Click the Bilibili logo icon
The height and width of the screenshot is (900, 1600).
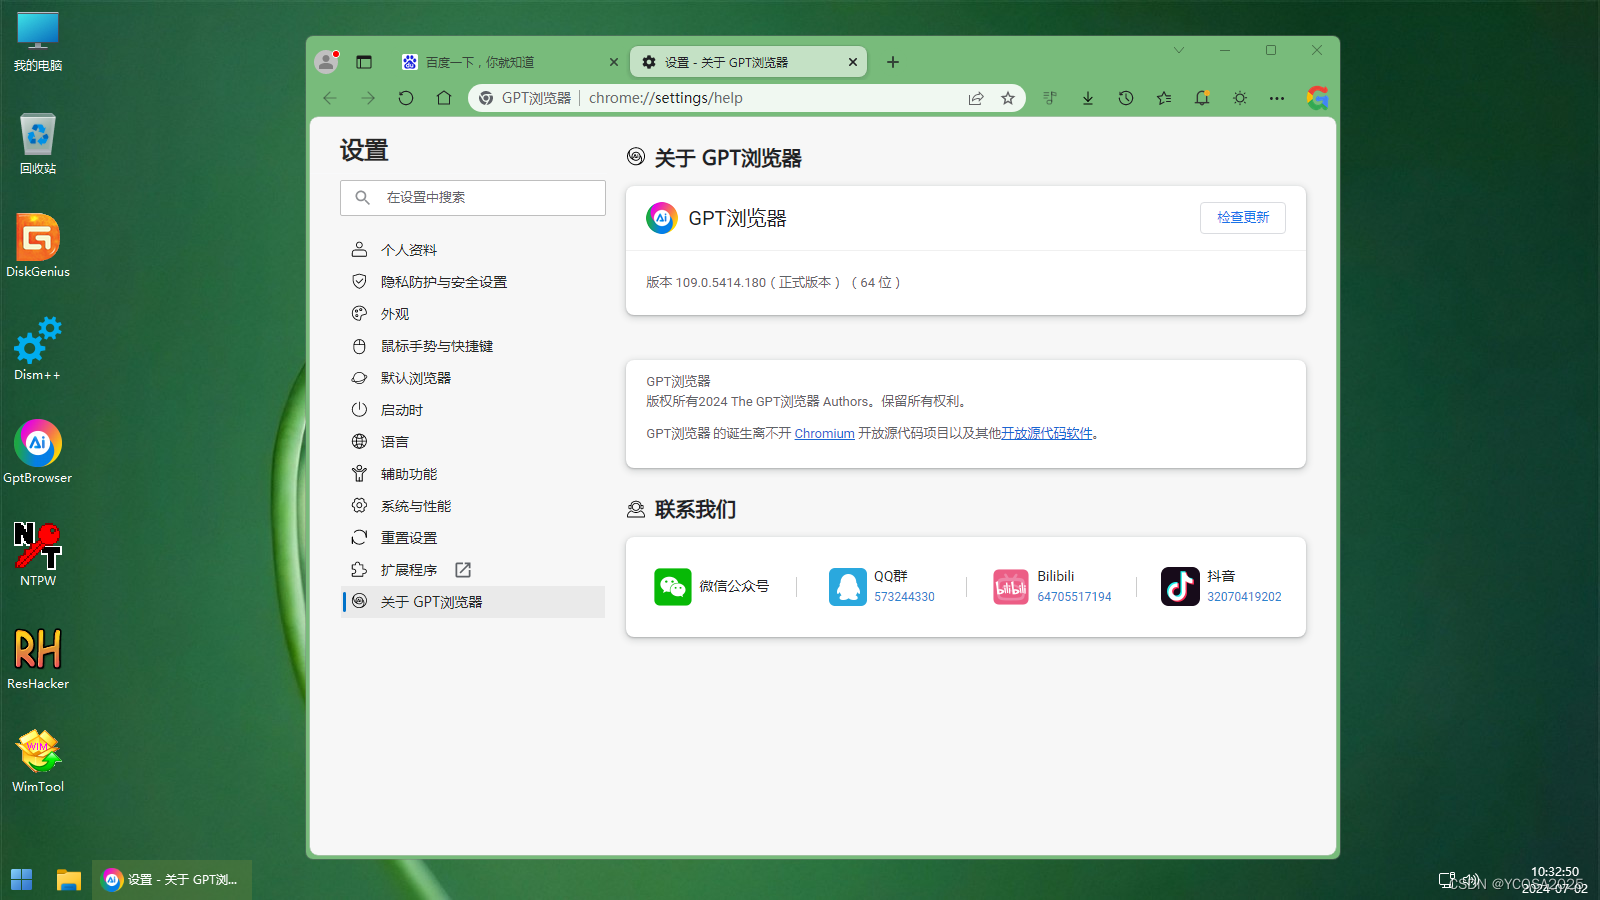(x=1011, y=587)
